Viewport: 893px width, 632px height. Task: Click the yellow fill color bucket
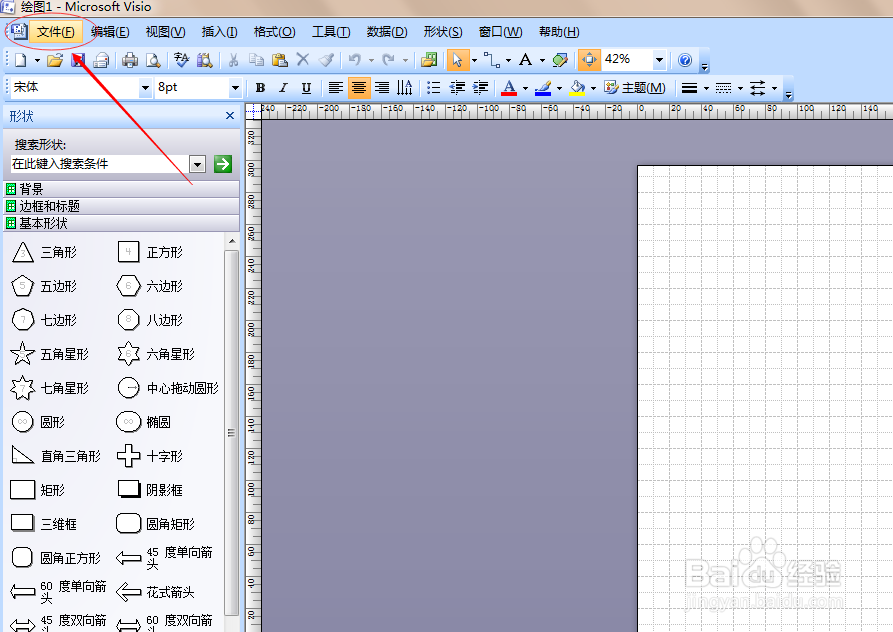577,88
